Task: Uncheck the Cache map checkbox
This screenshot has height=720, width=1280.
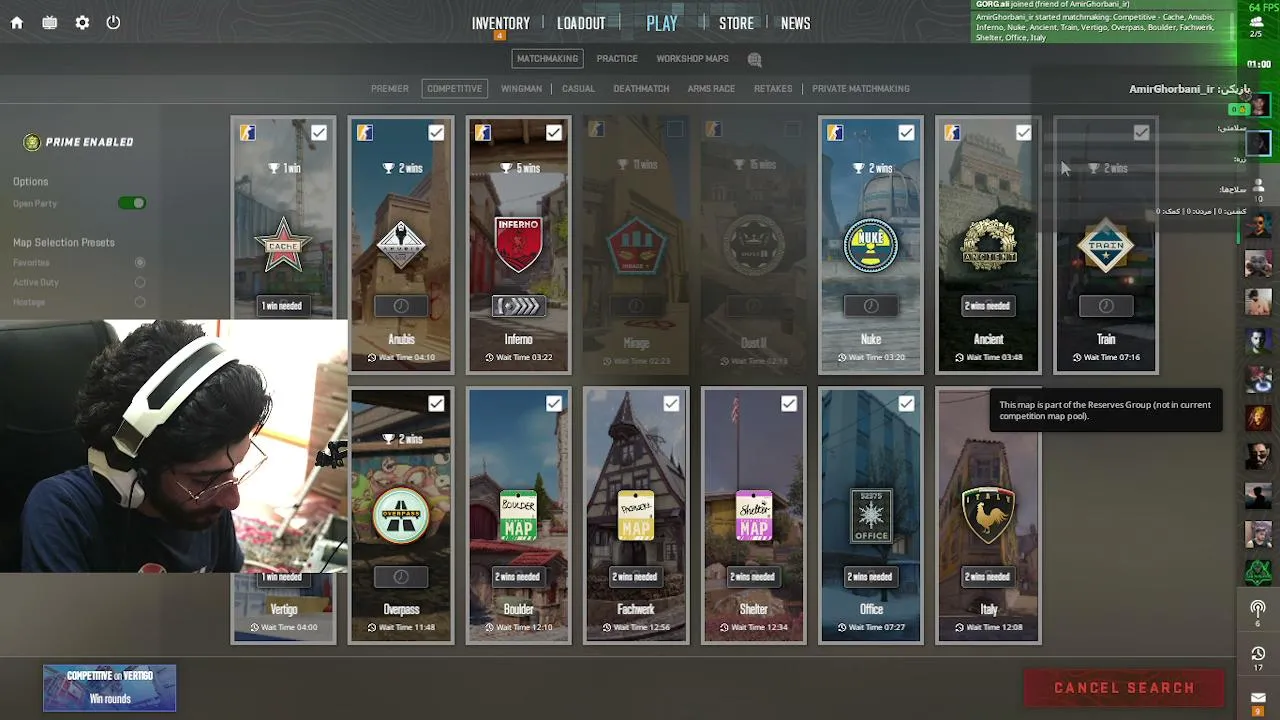Action: 318,133
